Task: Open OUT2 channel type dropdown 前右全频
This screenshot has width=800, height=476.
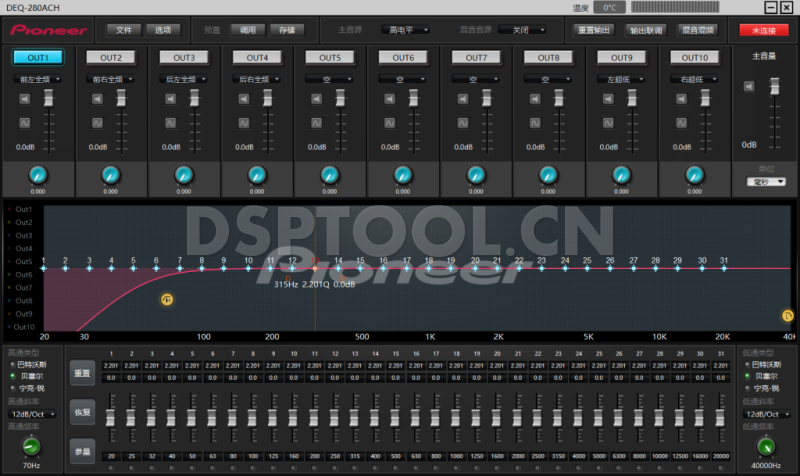Action: pos(111,79)
